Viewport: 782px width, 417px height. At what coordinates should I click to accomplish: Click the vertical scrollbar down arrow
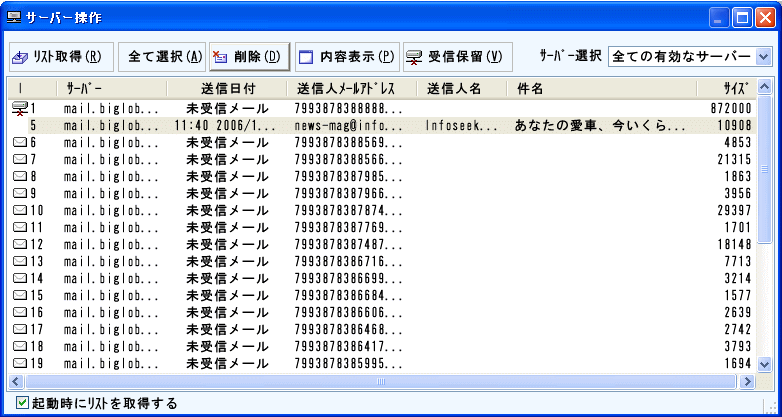click(x=765, y=365)
